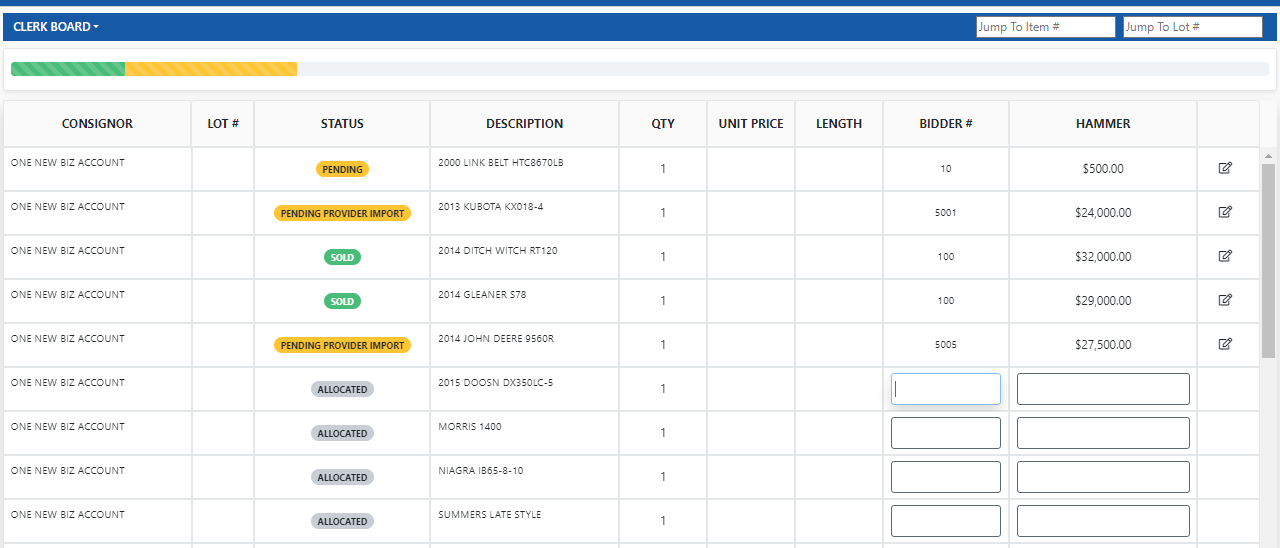Click the Unit Price column header

(x=751, y=124)
